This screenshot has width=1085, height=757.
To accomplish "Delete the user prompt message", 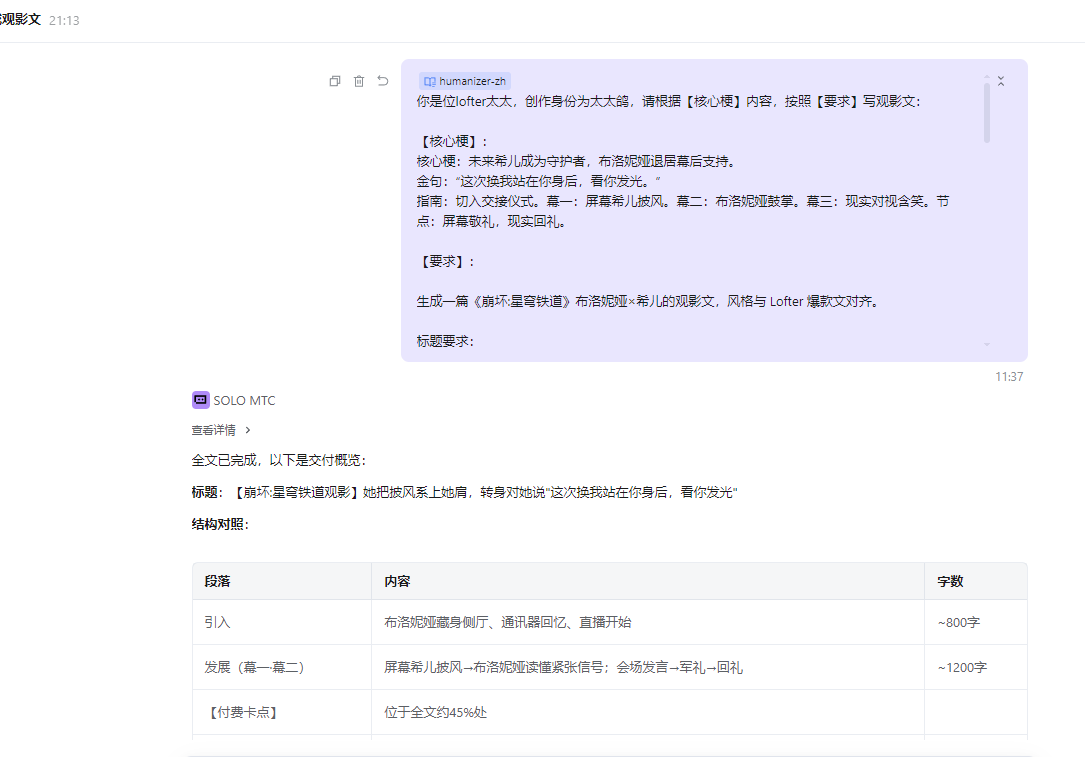I will point(359,81).
